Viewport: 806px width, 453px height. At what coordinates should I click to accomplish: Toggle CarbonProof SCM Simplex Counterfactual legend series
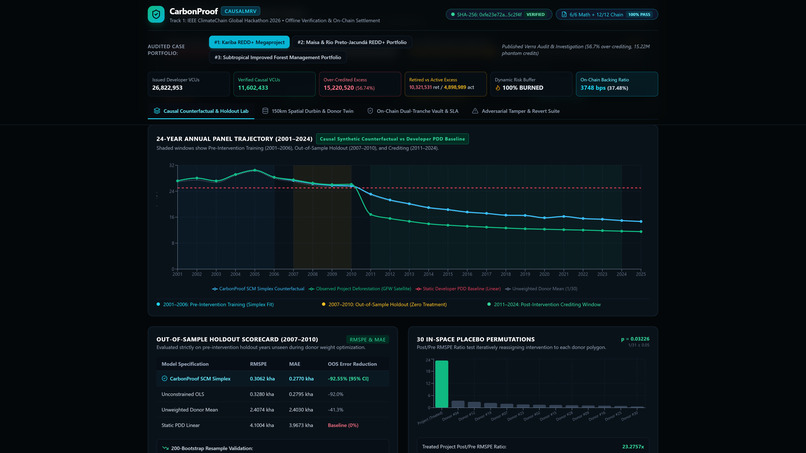point(258,289)
